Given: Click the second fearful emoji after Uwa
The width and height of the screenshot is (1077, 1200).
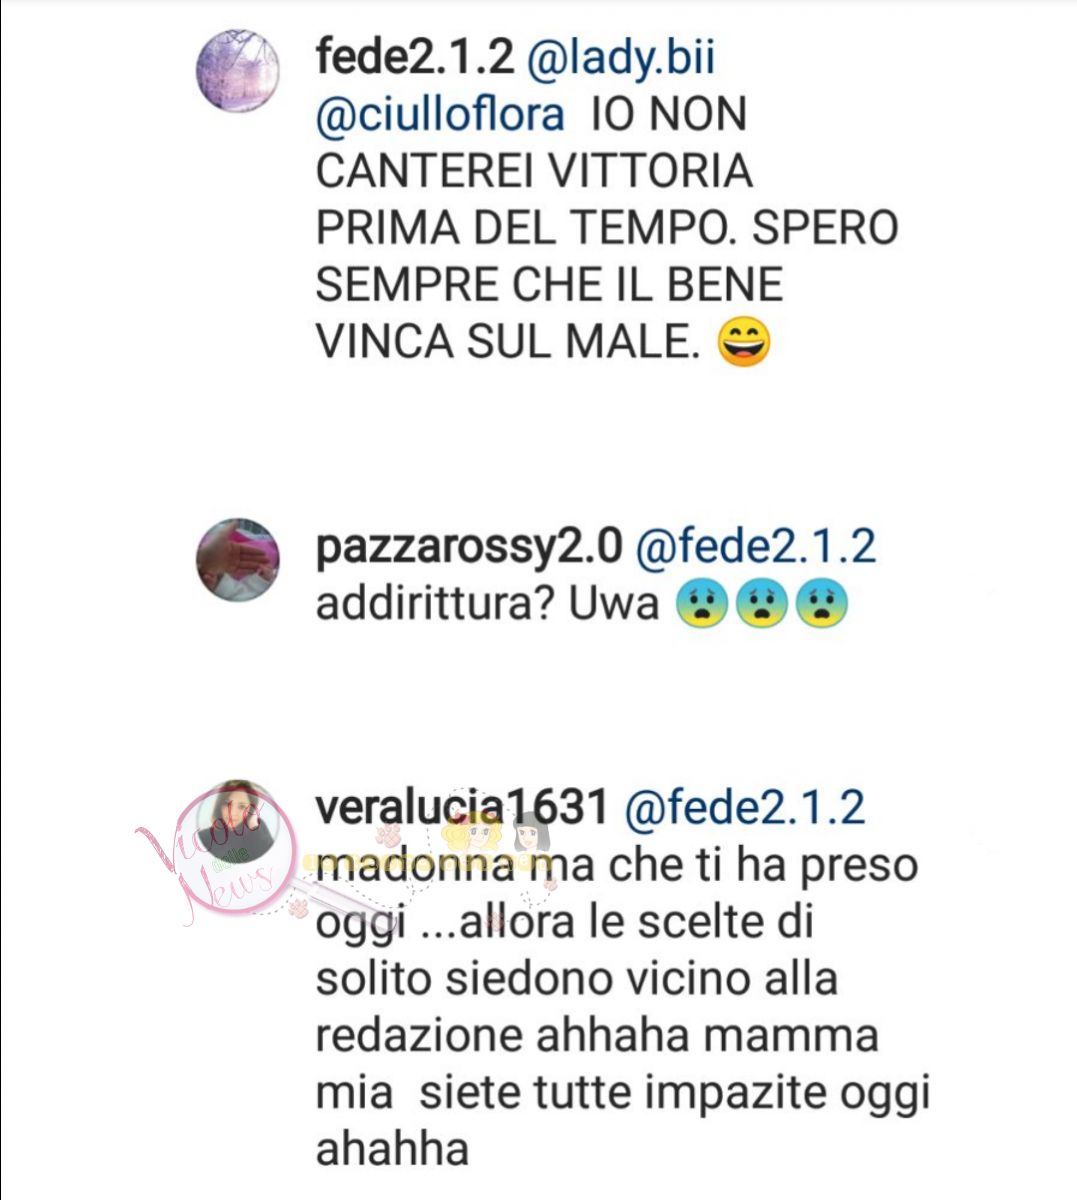Looking at the screenshot, I should (761, 603).
